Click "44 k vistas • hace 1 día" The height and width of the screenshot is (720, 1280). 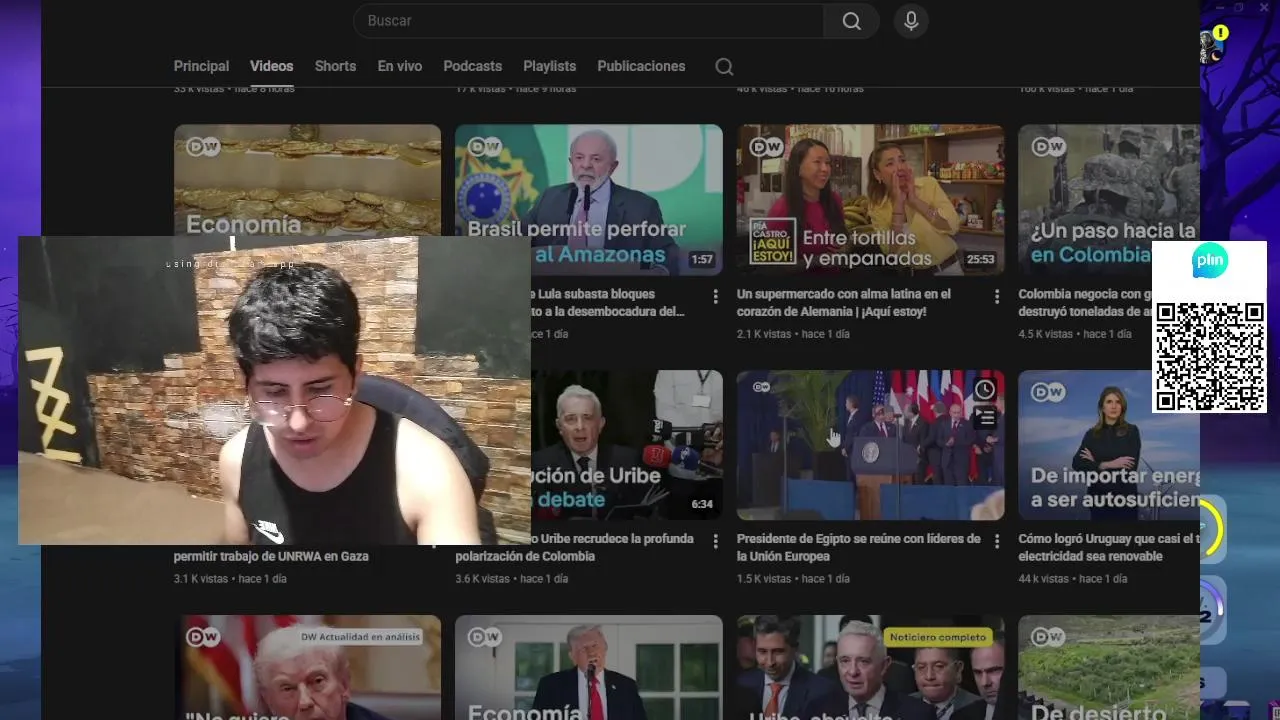click(1072, 579)
